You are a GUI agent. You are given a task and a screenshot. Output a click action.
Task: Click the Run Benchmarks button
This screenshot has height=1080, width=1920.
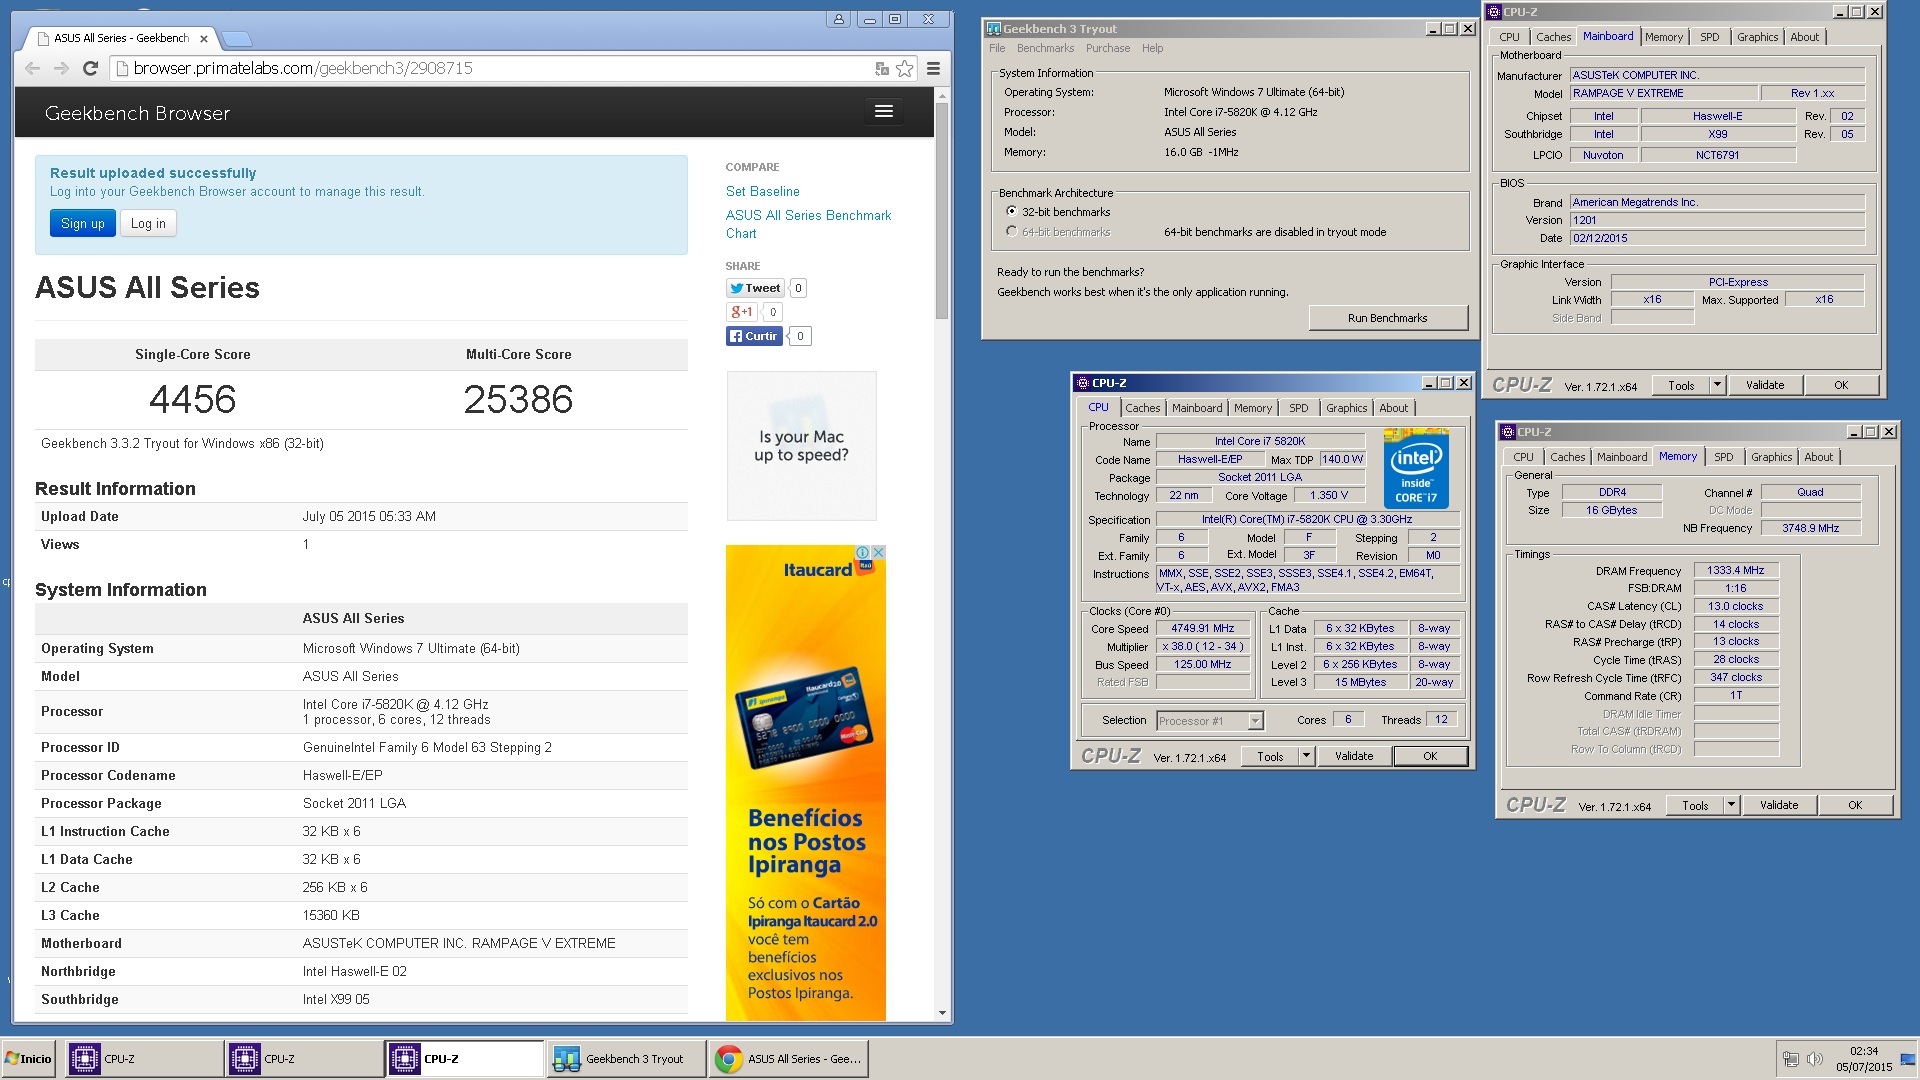click(x=1387, y=318)
